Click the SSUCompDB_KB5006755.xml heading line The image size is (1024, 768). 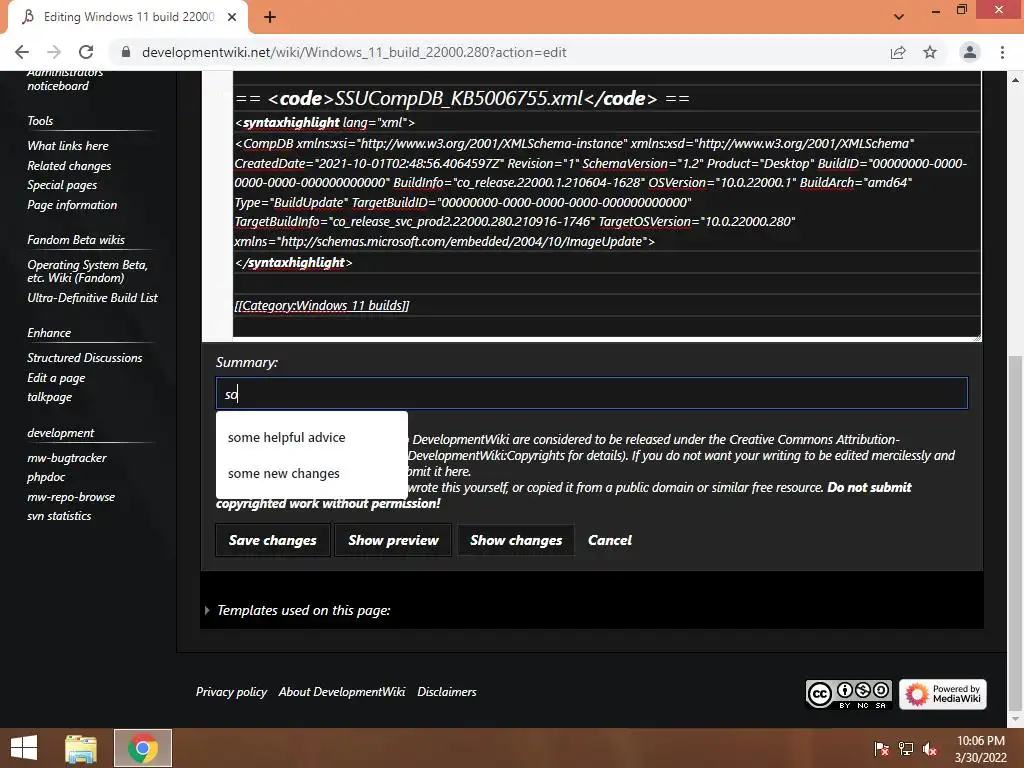(462, 99)
